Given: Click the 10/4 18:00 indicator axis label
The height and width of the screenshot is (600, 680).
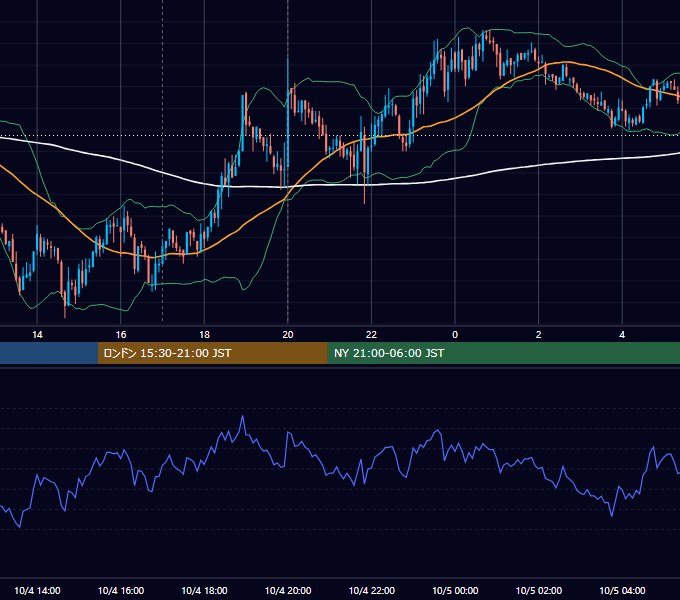Looking at the screenshot, I should (204, 590).
